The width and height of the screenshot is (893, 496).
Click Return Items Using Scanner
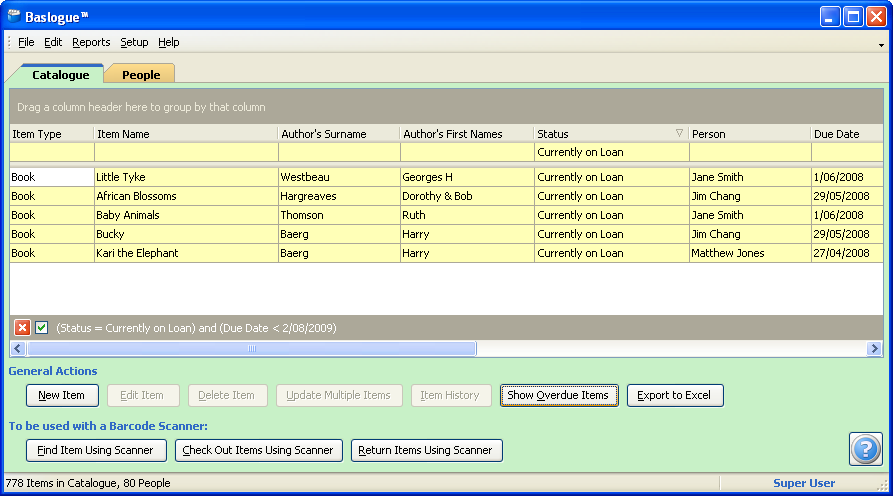tap(427, 450)
